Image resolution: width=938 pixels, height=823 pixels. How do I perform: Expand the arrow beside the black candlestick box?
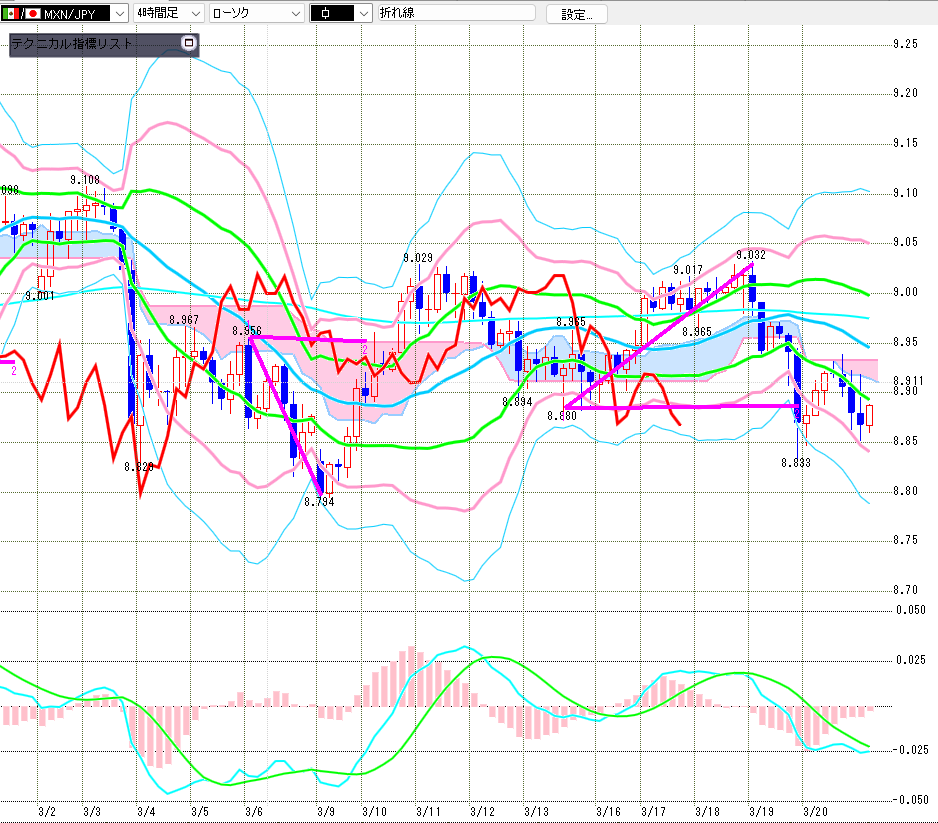click(362, 14)
